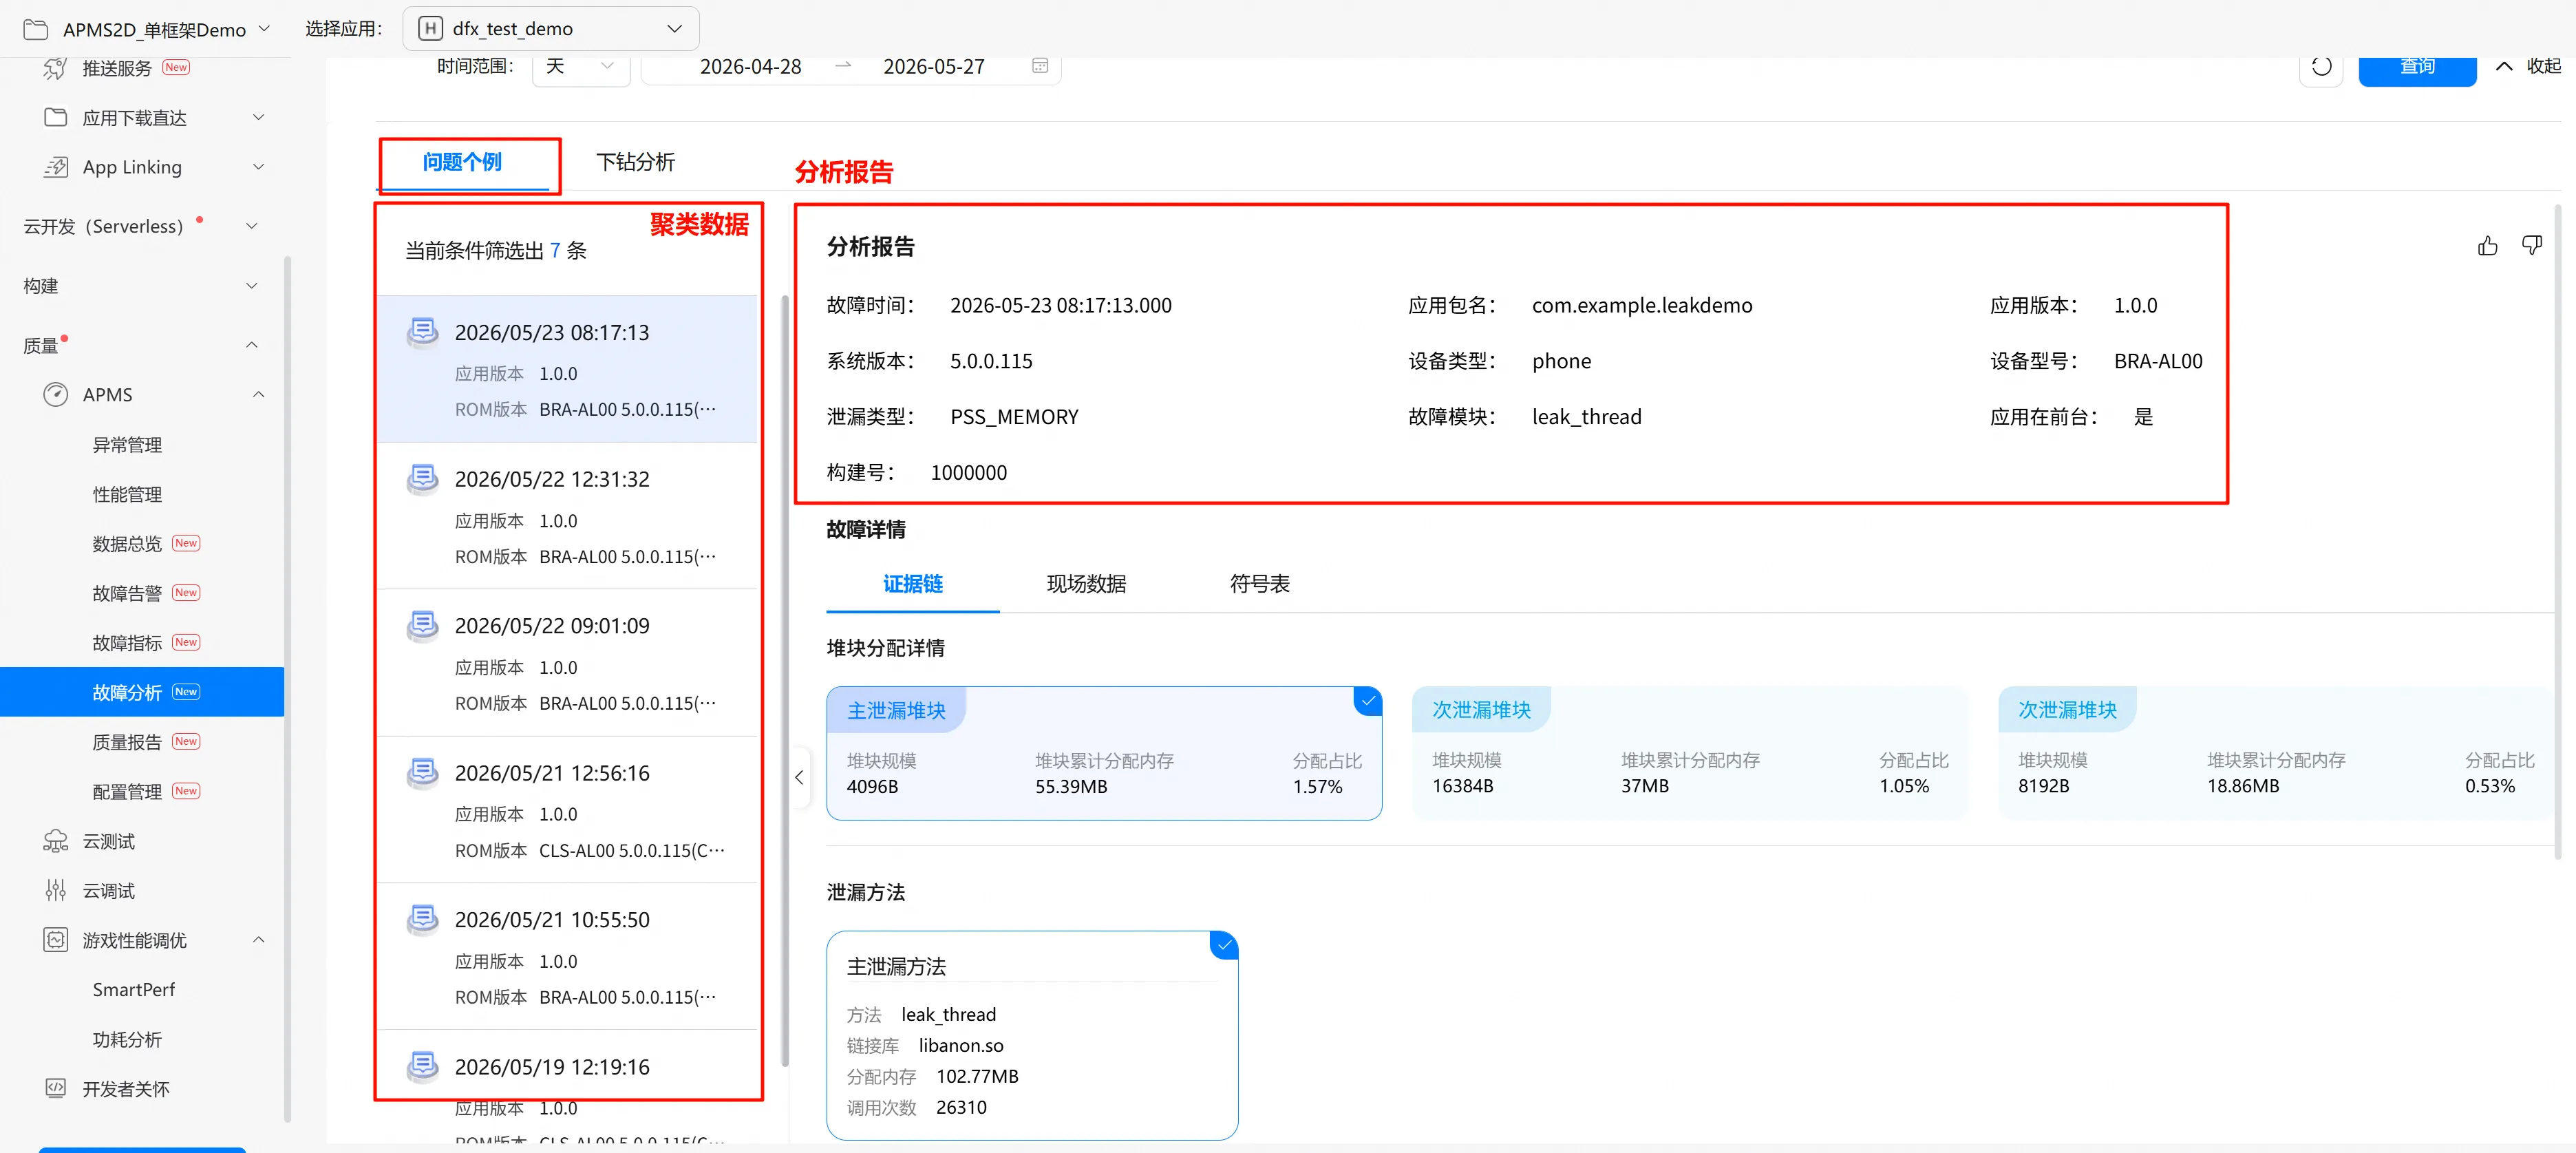Open the time unit dropdown showing 天
Image resolution: width=2576 pixels, height=1153 pixels.
pyautogui.click(x=580, y=66)
